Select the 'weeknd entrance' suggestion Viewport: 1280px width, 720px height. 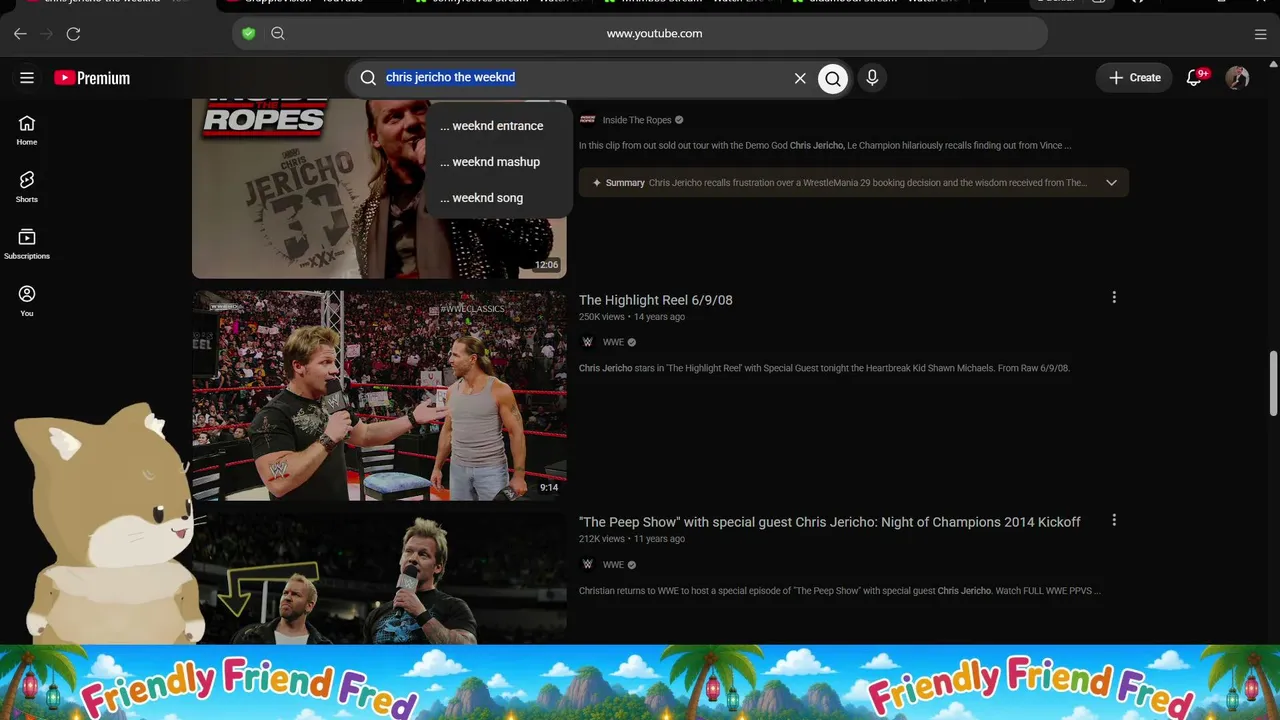[499, 126]
